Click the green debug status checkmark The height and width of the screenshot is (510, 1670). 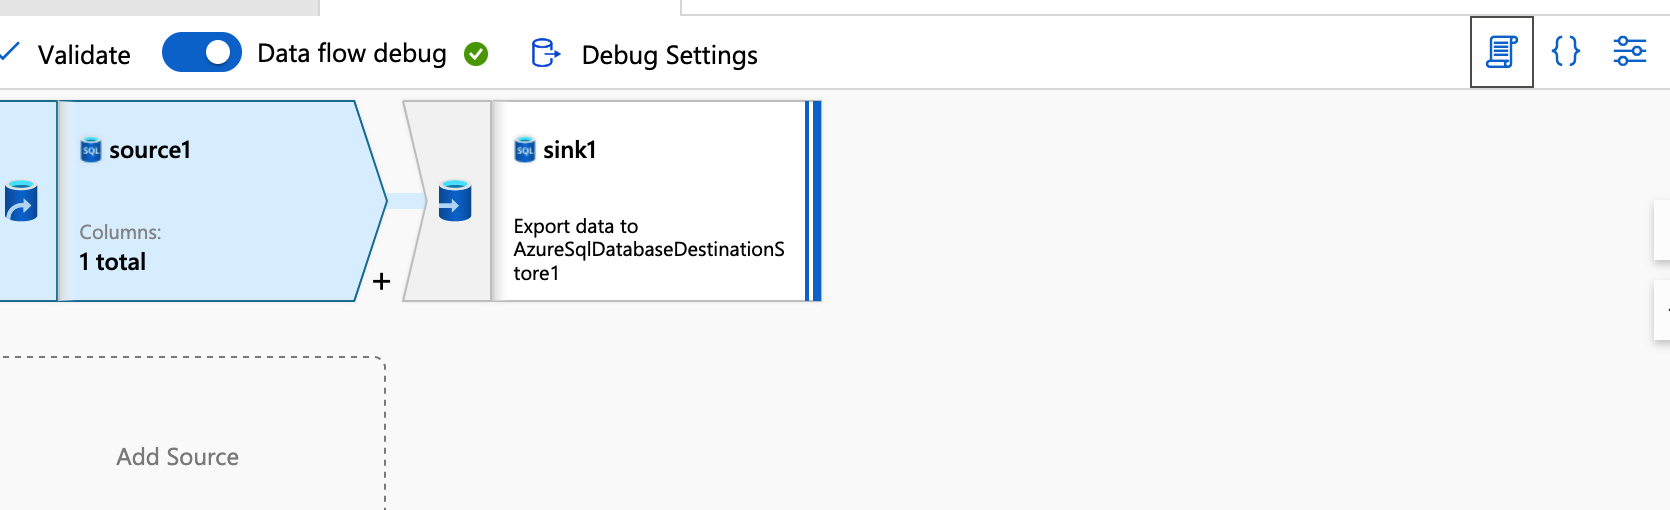[476, 54]
